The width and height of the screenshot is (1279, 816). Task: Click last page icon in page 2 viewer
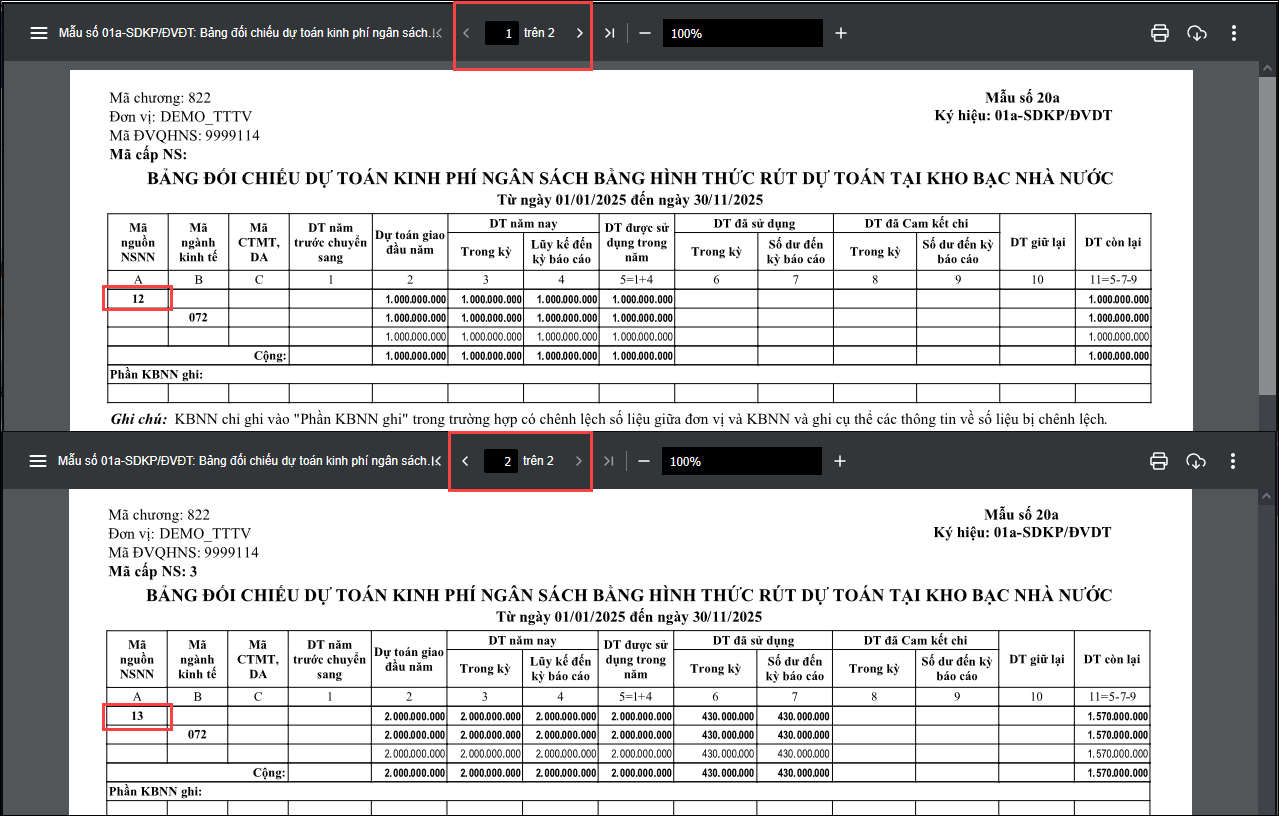[608, 461]
